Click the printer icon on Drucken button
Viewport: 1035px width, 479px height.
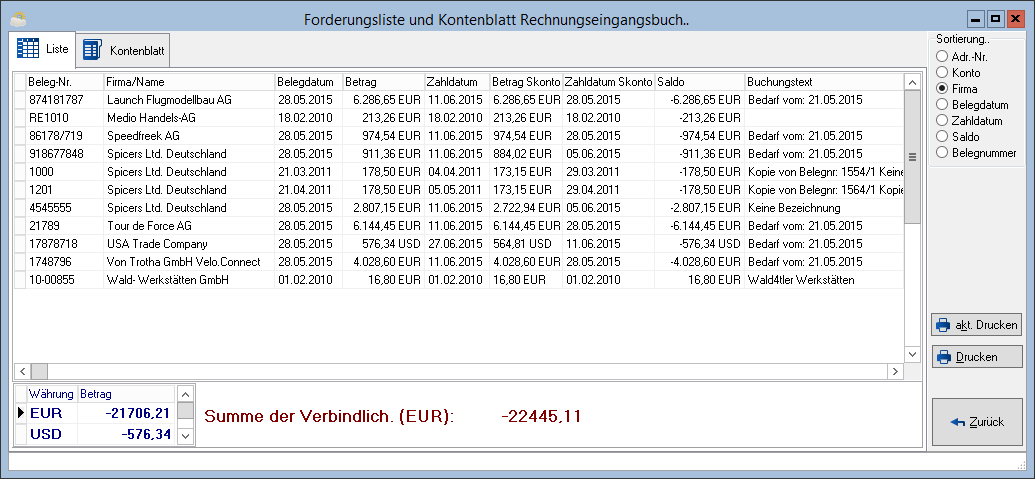click(x=945, y=357)
